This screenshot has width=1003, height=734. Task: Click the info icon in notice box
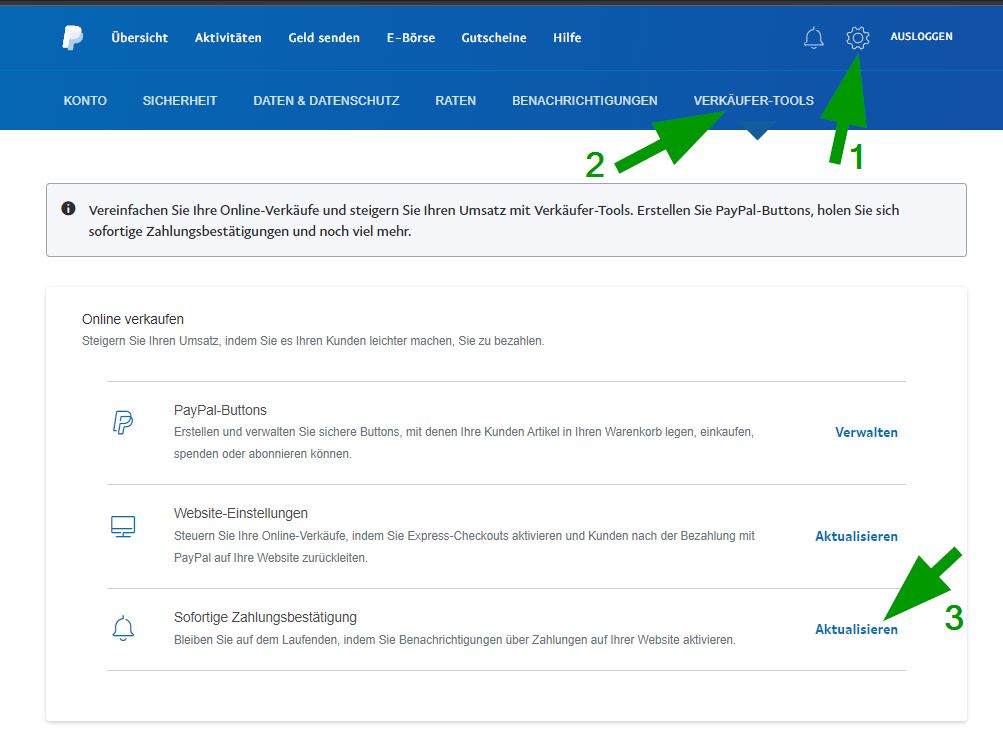(x=68, y=209)
